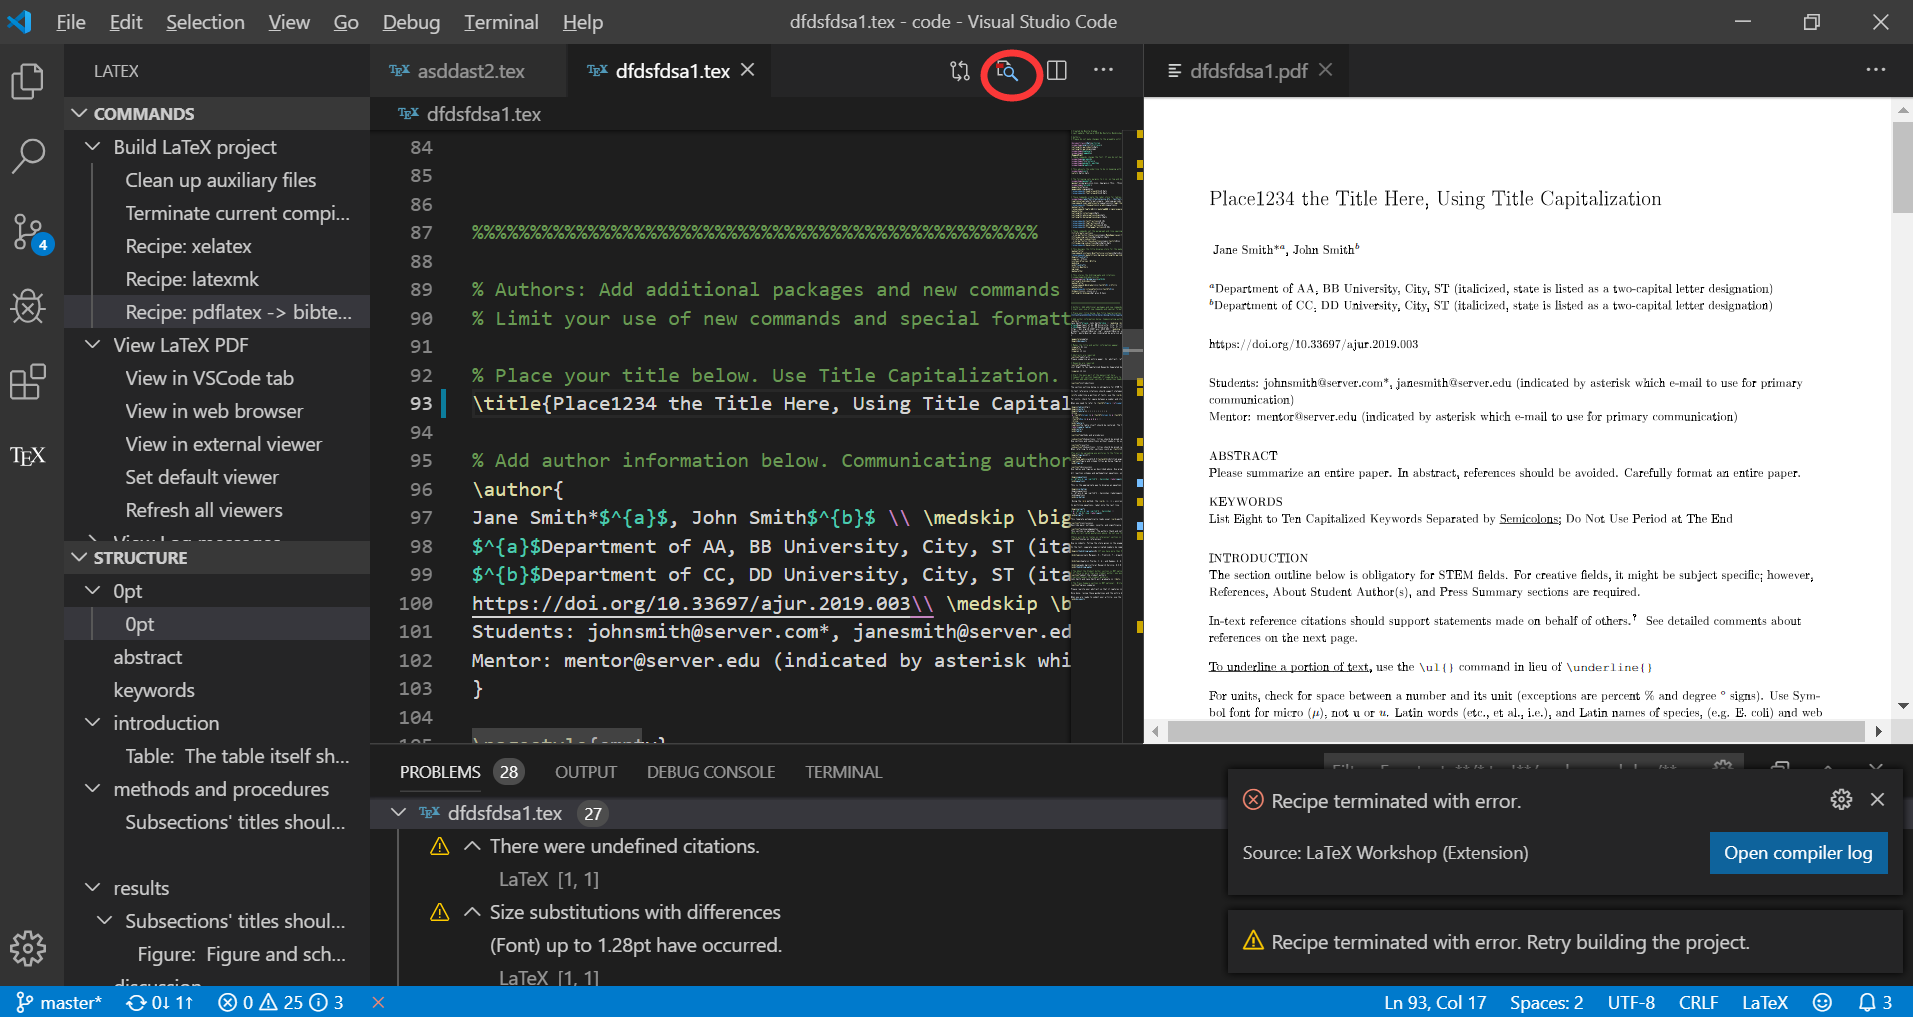Click the Open compiler log button
This screenshot has width=1913, height=1017.
coord(1797,852)
